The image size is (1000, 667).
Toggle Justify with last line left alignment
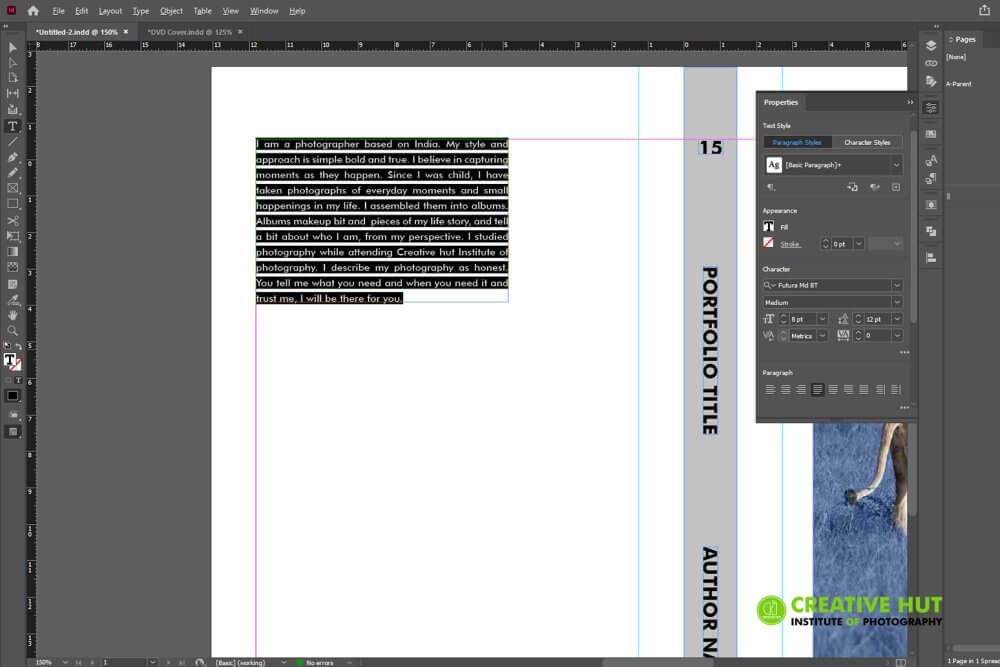(818, 389)
